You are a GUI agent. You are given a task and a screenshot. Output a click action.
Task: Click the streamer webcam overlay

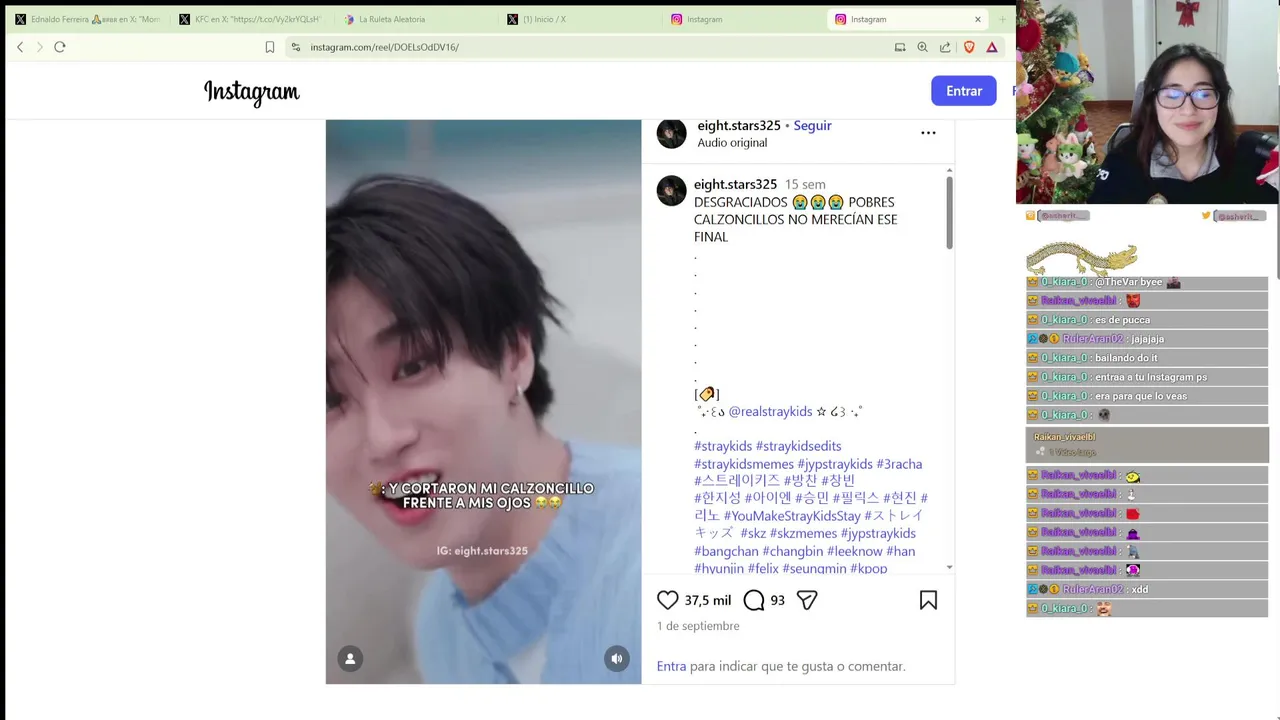point(1148,102)
